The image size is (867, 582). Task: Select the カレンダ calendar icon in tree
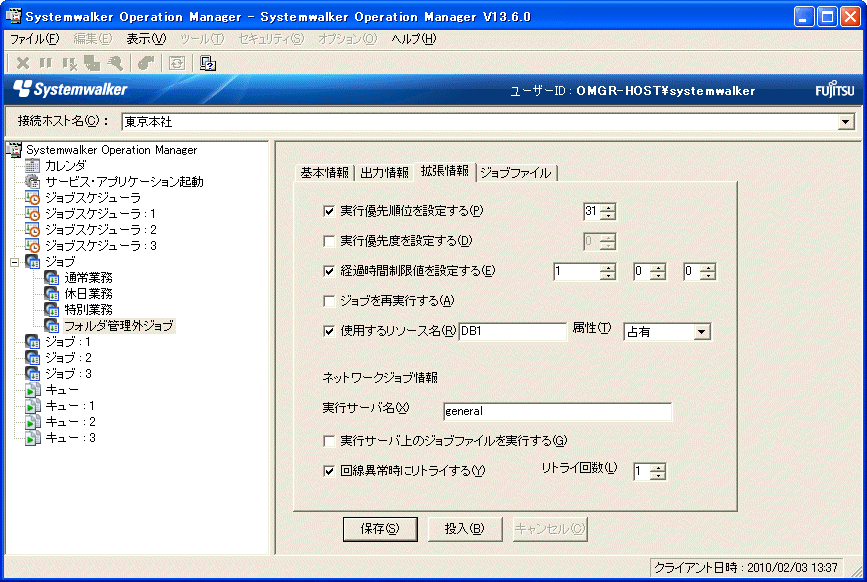pyautogui.click(x=33, y=165)
